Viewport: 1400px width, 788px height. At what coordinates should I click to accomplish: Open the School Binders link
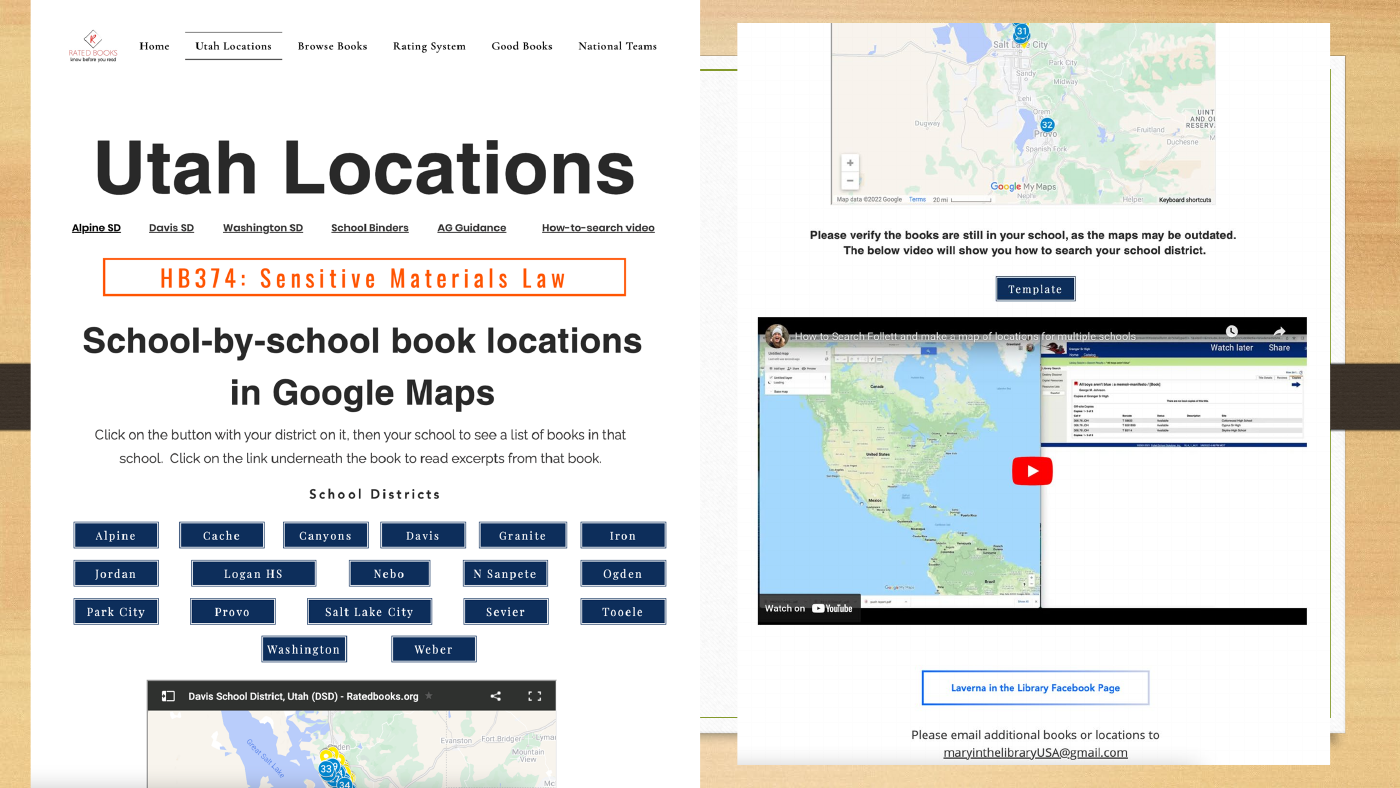point(370,228)
